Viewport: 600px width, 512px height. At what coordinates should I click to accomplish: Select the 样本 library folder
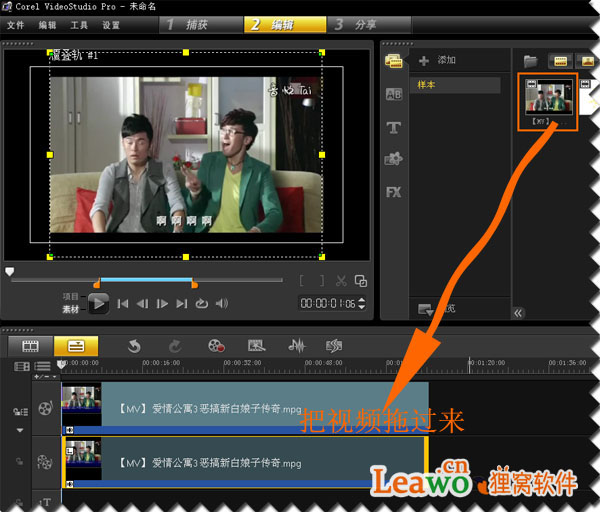(455, 85)
